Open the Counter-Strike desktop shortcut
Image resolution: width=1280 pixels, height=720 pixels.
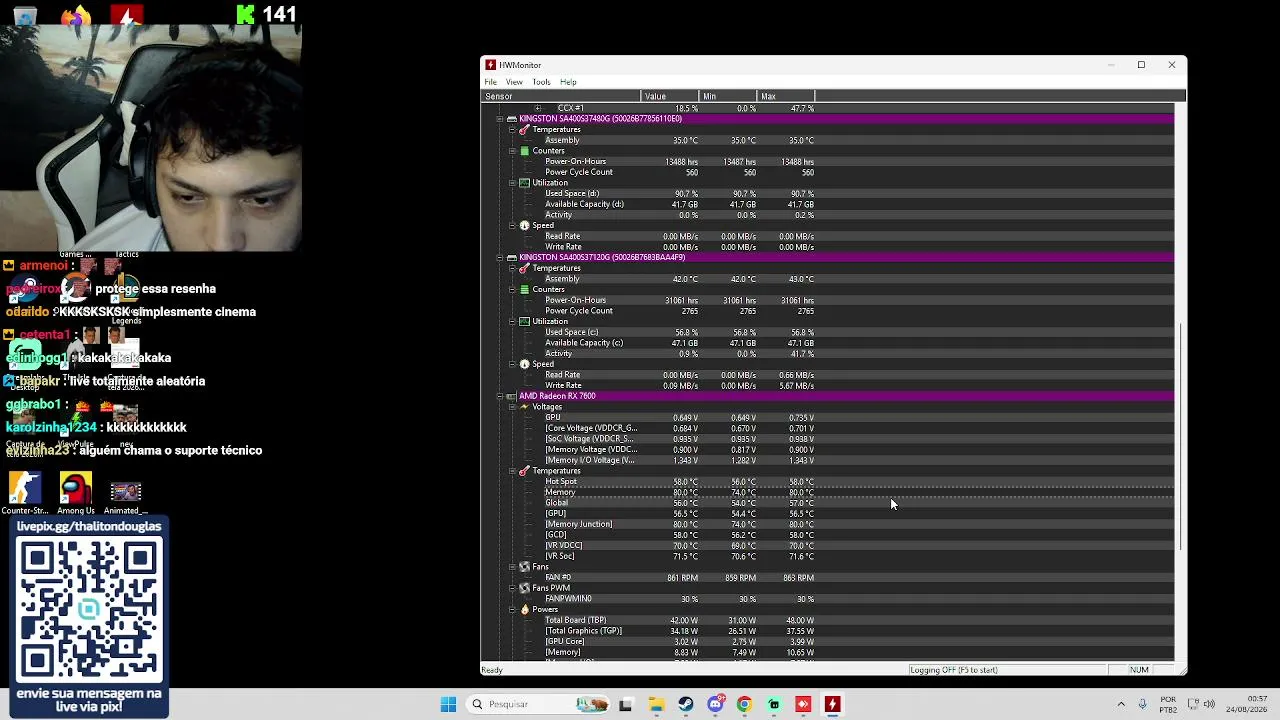coord(25,494)
